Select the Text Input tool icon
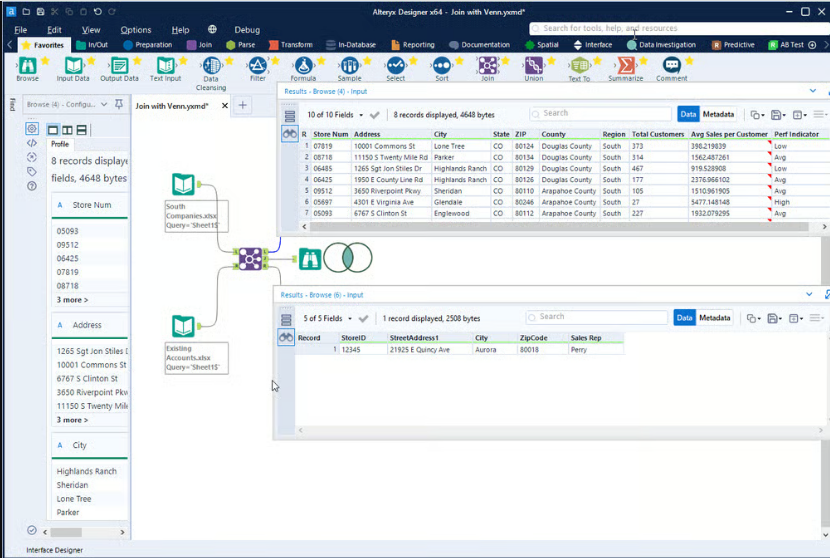The height and width of the screenshot is (558, 830). pos(165,66)
